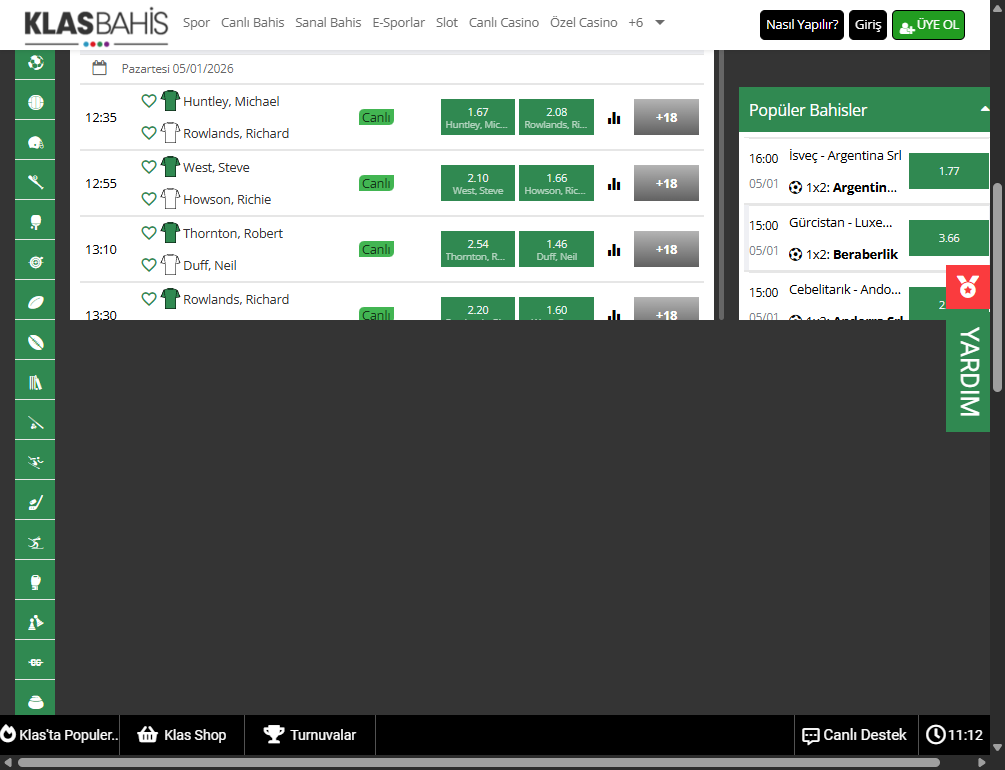Open +18 markets for Thornton vs Duff
The image size is (1005, 770).
point(666,249)
